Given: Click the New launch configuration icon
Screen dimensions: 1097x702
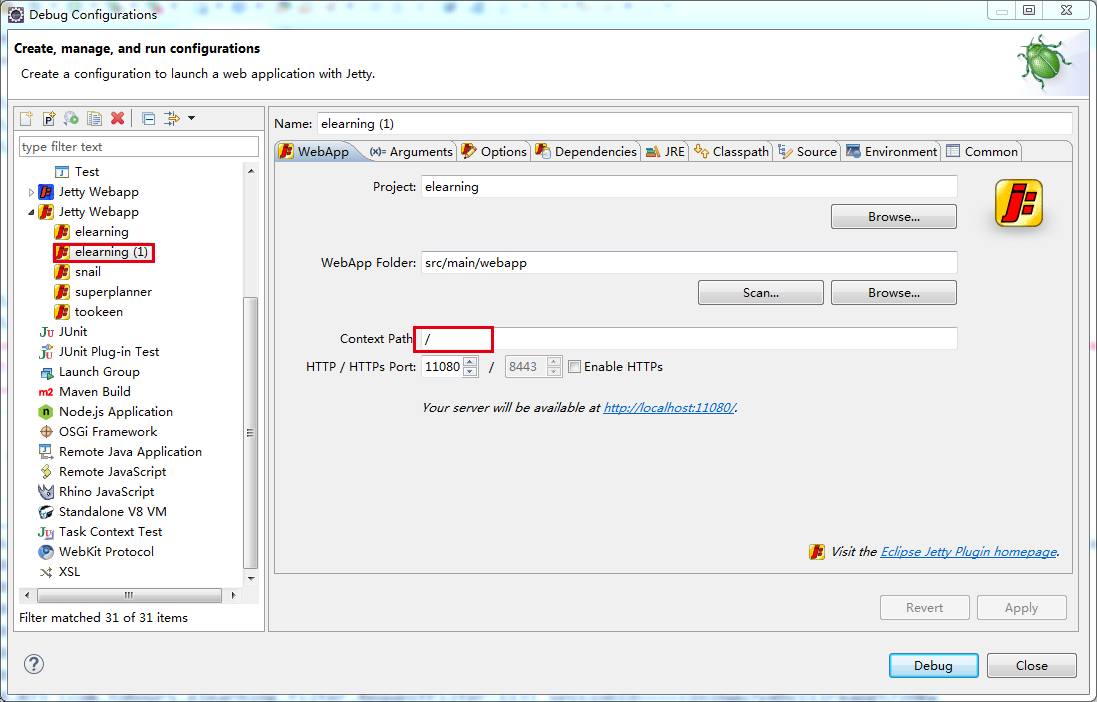Looking at the screenshot, I should tap(27, 118).
